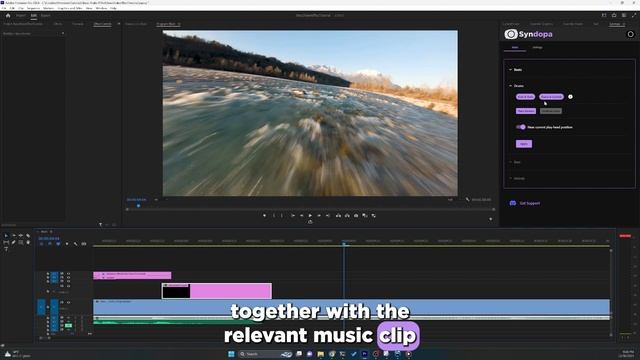
Task: Select the pink clip with black thumbnail
Action: point(217,291)
